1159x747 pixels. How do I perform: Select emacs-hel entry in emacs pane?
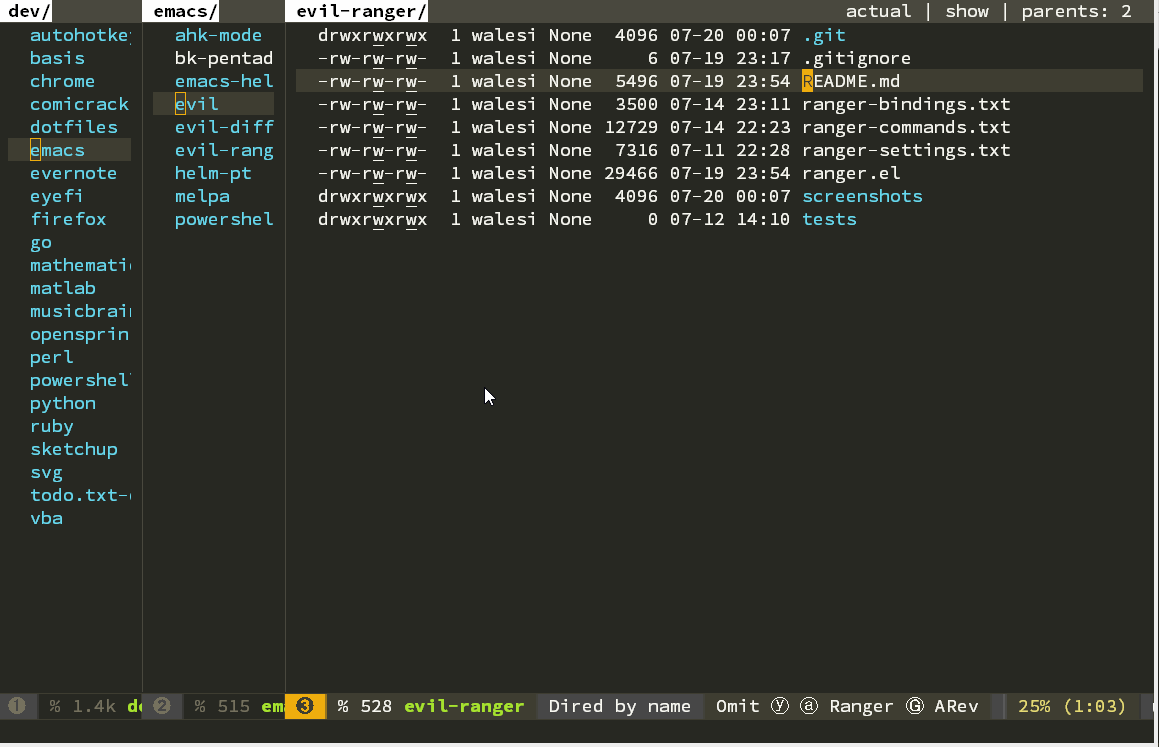point(224,81)
